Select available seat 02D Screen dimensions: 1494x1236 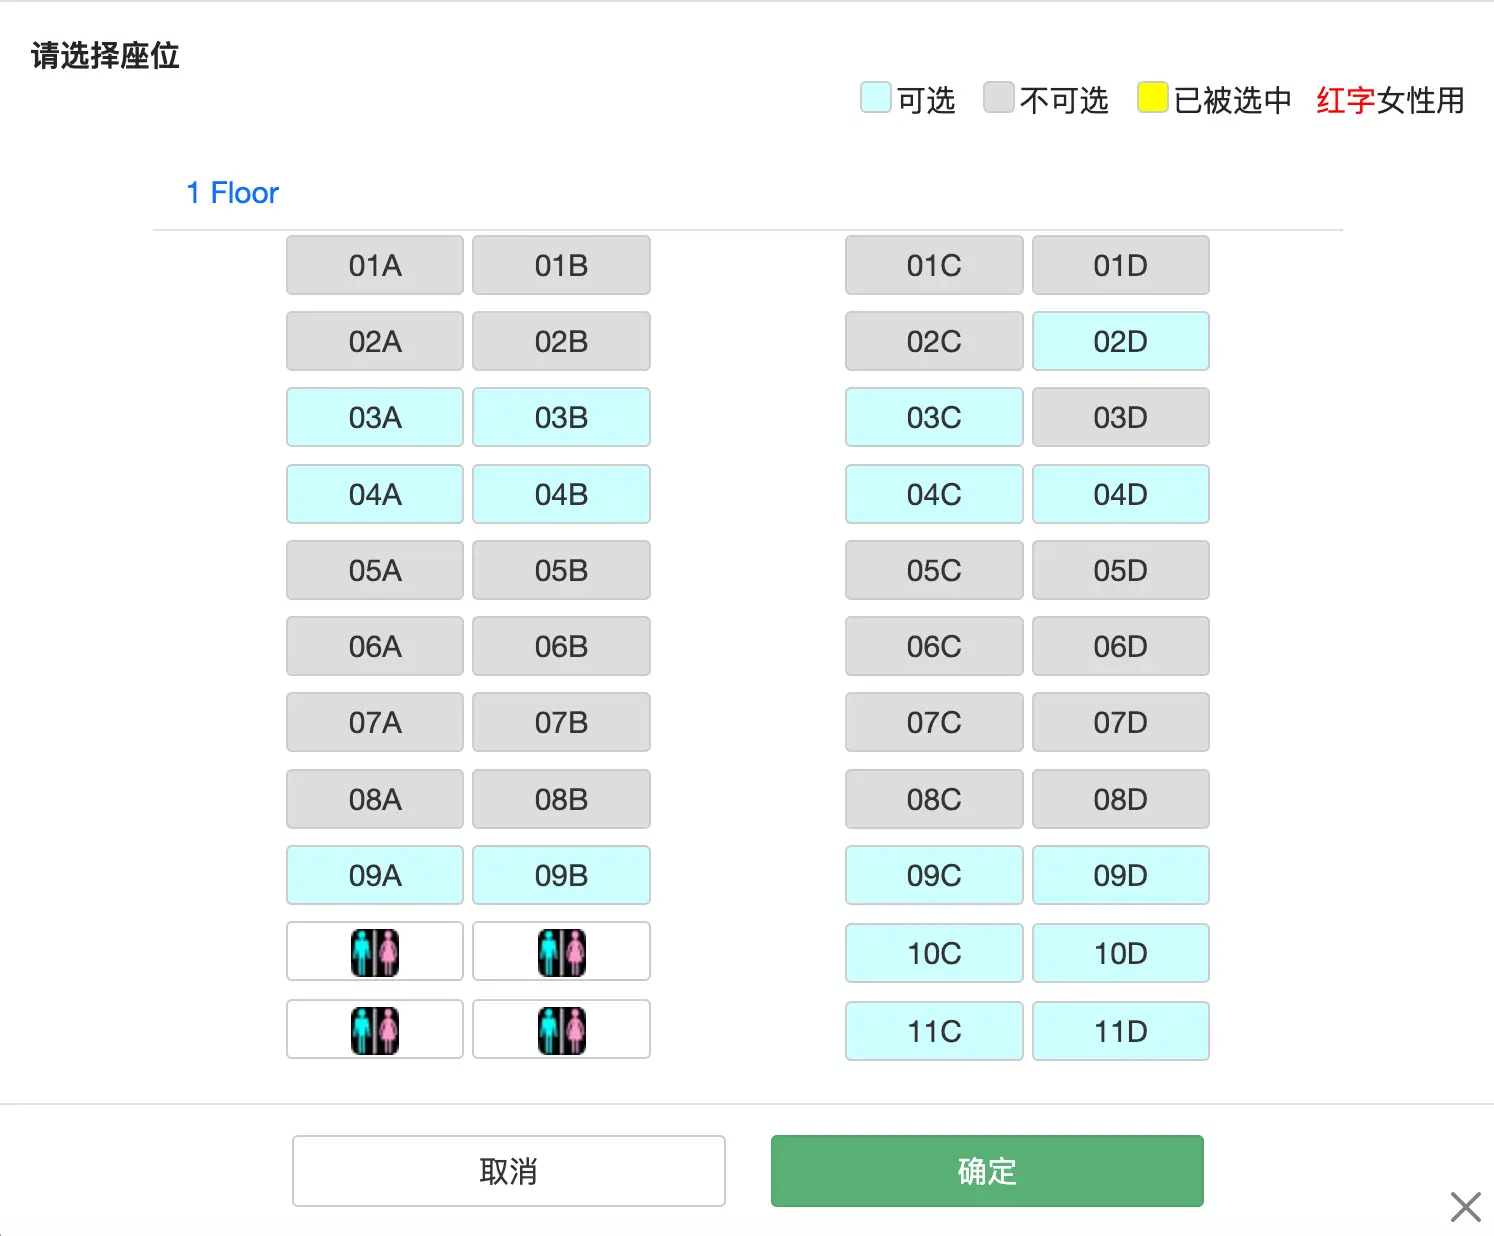(1120, 341)
